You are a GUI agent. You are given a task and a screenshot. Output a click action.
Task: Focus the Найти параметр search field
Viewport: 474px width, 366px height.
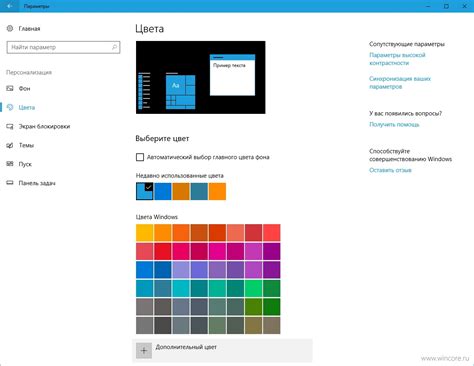click(63, 47)
